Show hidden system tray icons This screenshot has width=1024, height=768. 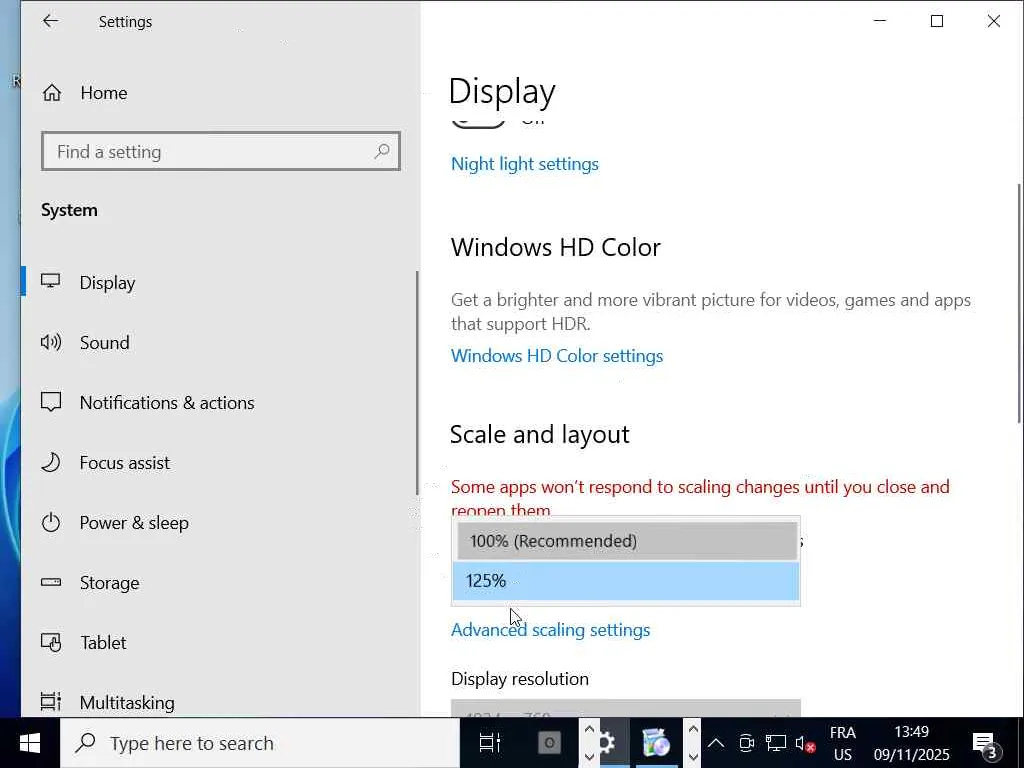click(x=716, y=743)
